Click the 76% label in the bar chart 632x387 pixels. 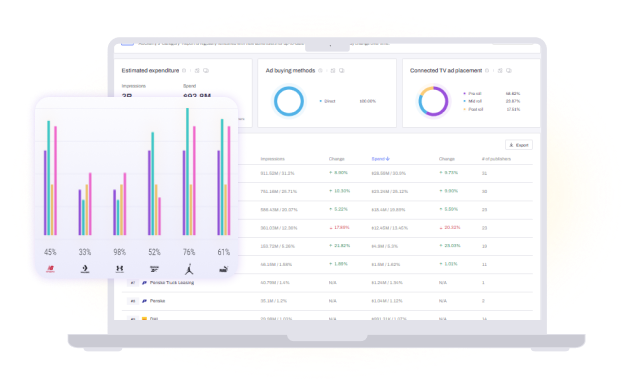click(189, 252)
